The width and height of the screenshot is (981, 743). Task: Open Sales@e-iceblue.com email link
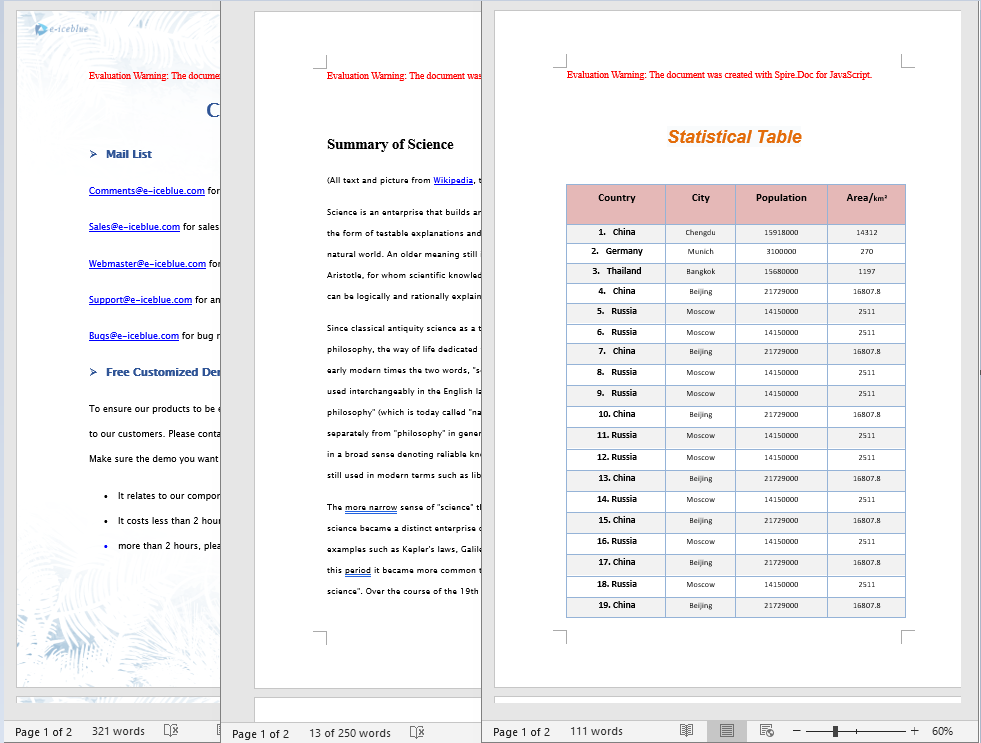(134, 227)
